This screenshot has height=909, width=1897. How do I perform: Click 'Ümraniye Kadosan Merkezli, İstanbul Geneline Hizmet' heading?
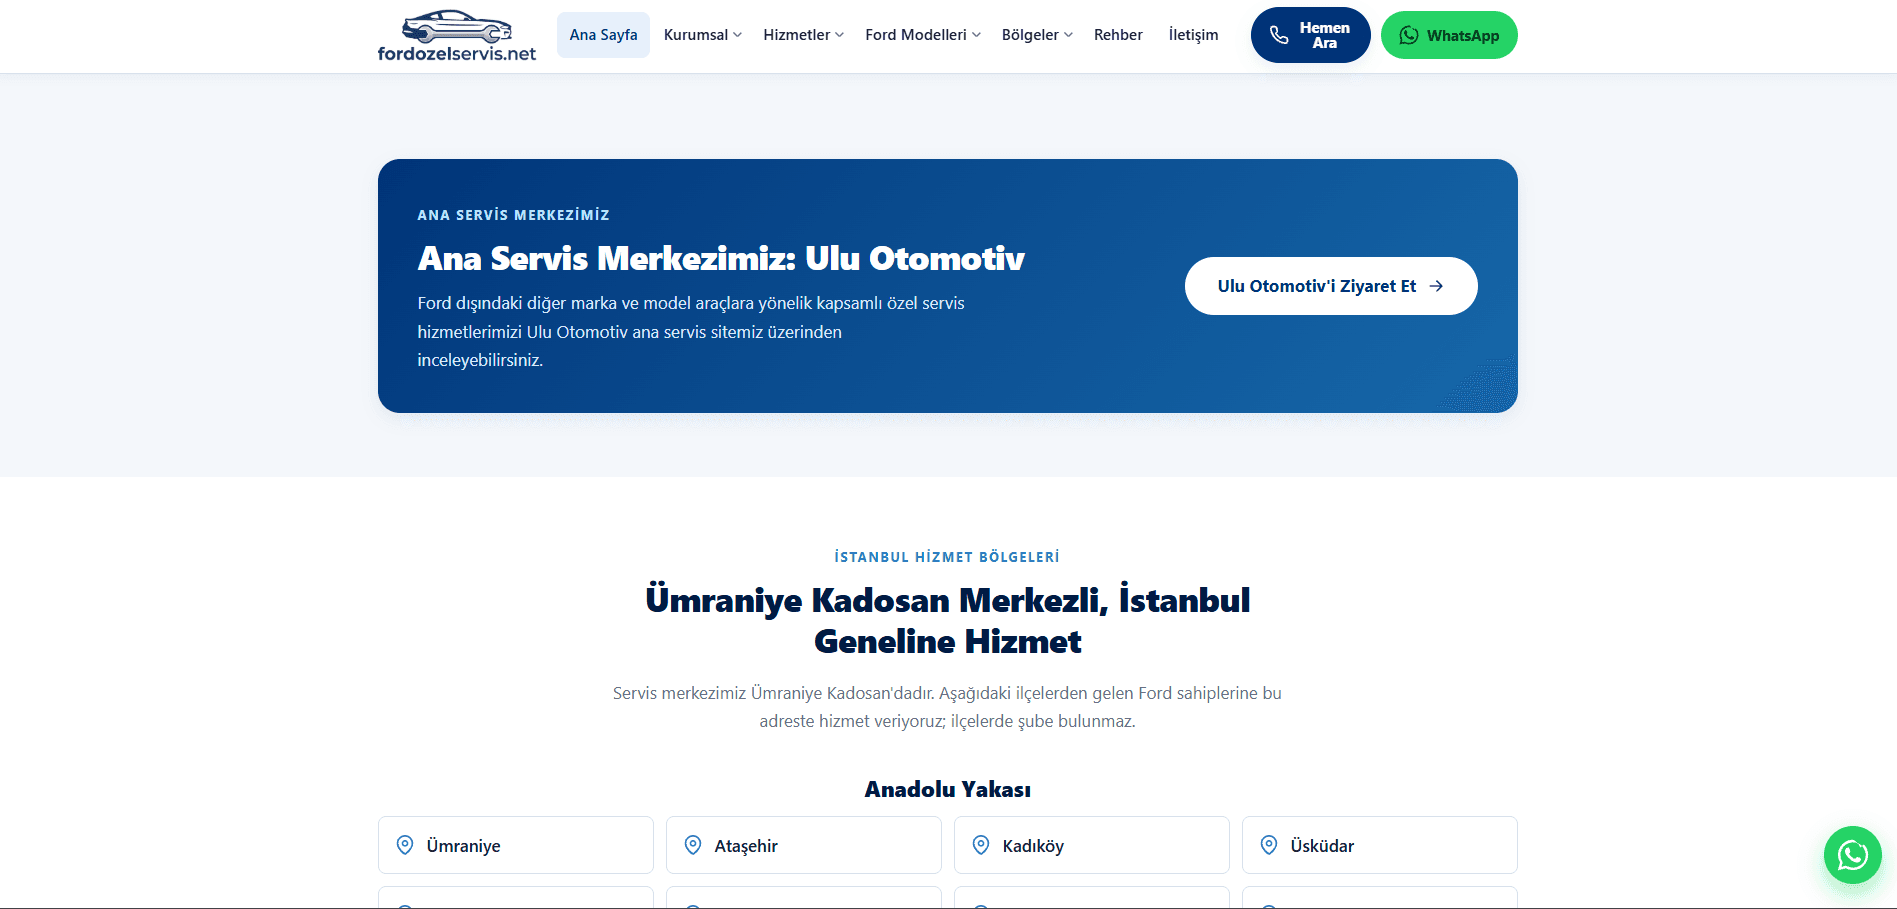[947, 620]
